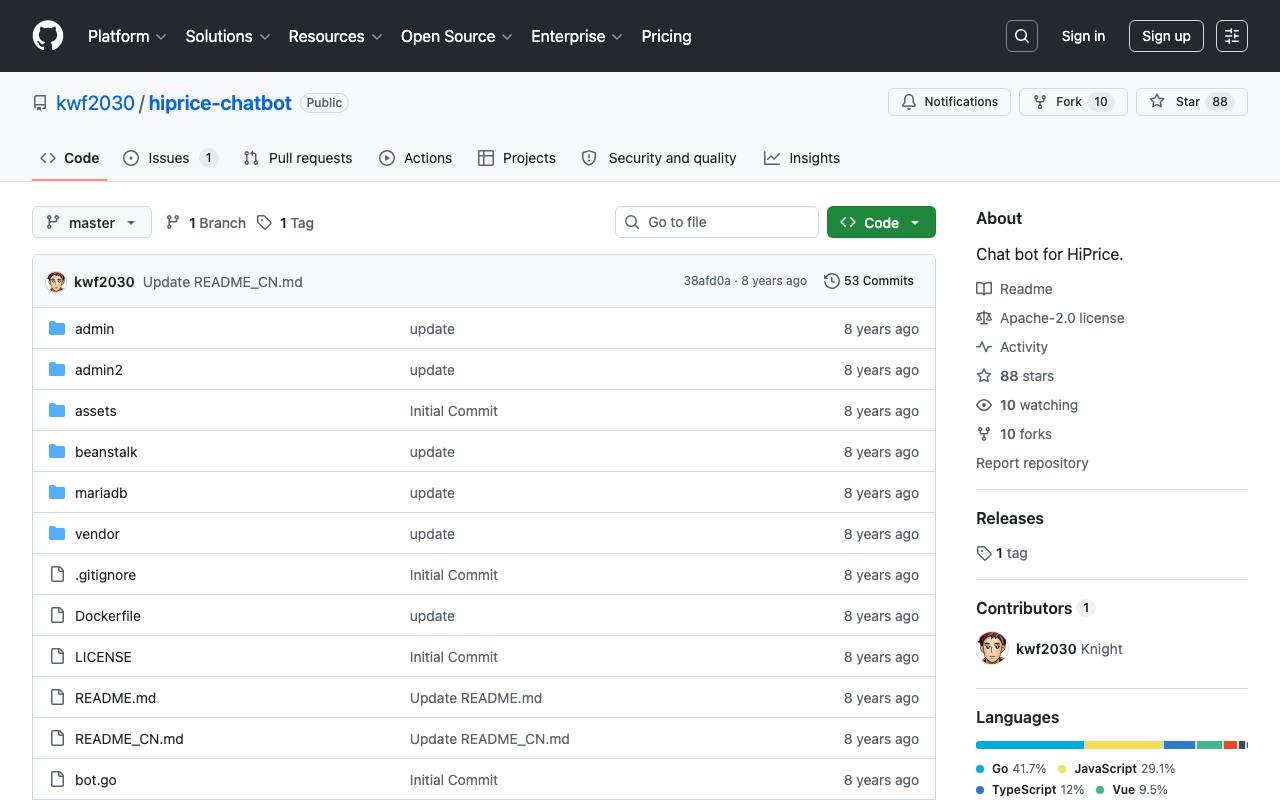Click the TypeScript 12% language entry
The height and width of the screenshot is (800, 1280).
click(x=1030, y=789)
